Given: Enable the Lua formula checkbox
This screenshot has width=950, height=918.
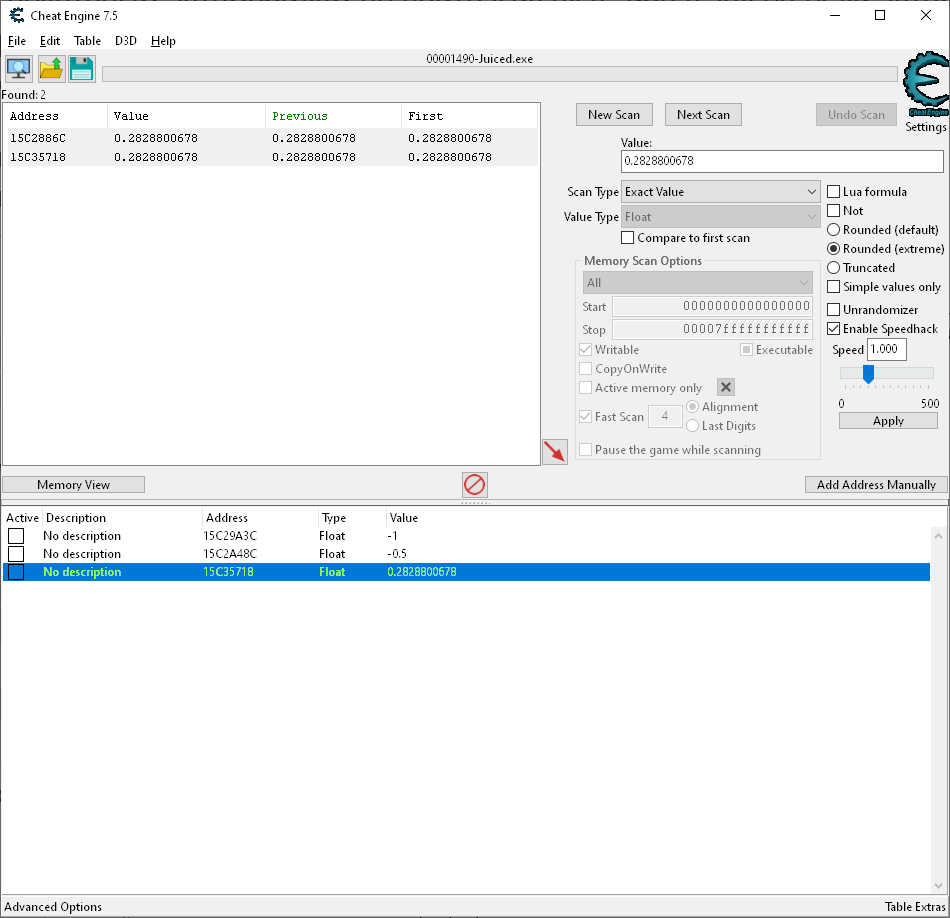Looking at the screenshot, I should click(834, 192).
